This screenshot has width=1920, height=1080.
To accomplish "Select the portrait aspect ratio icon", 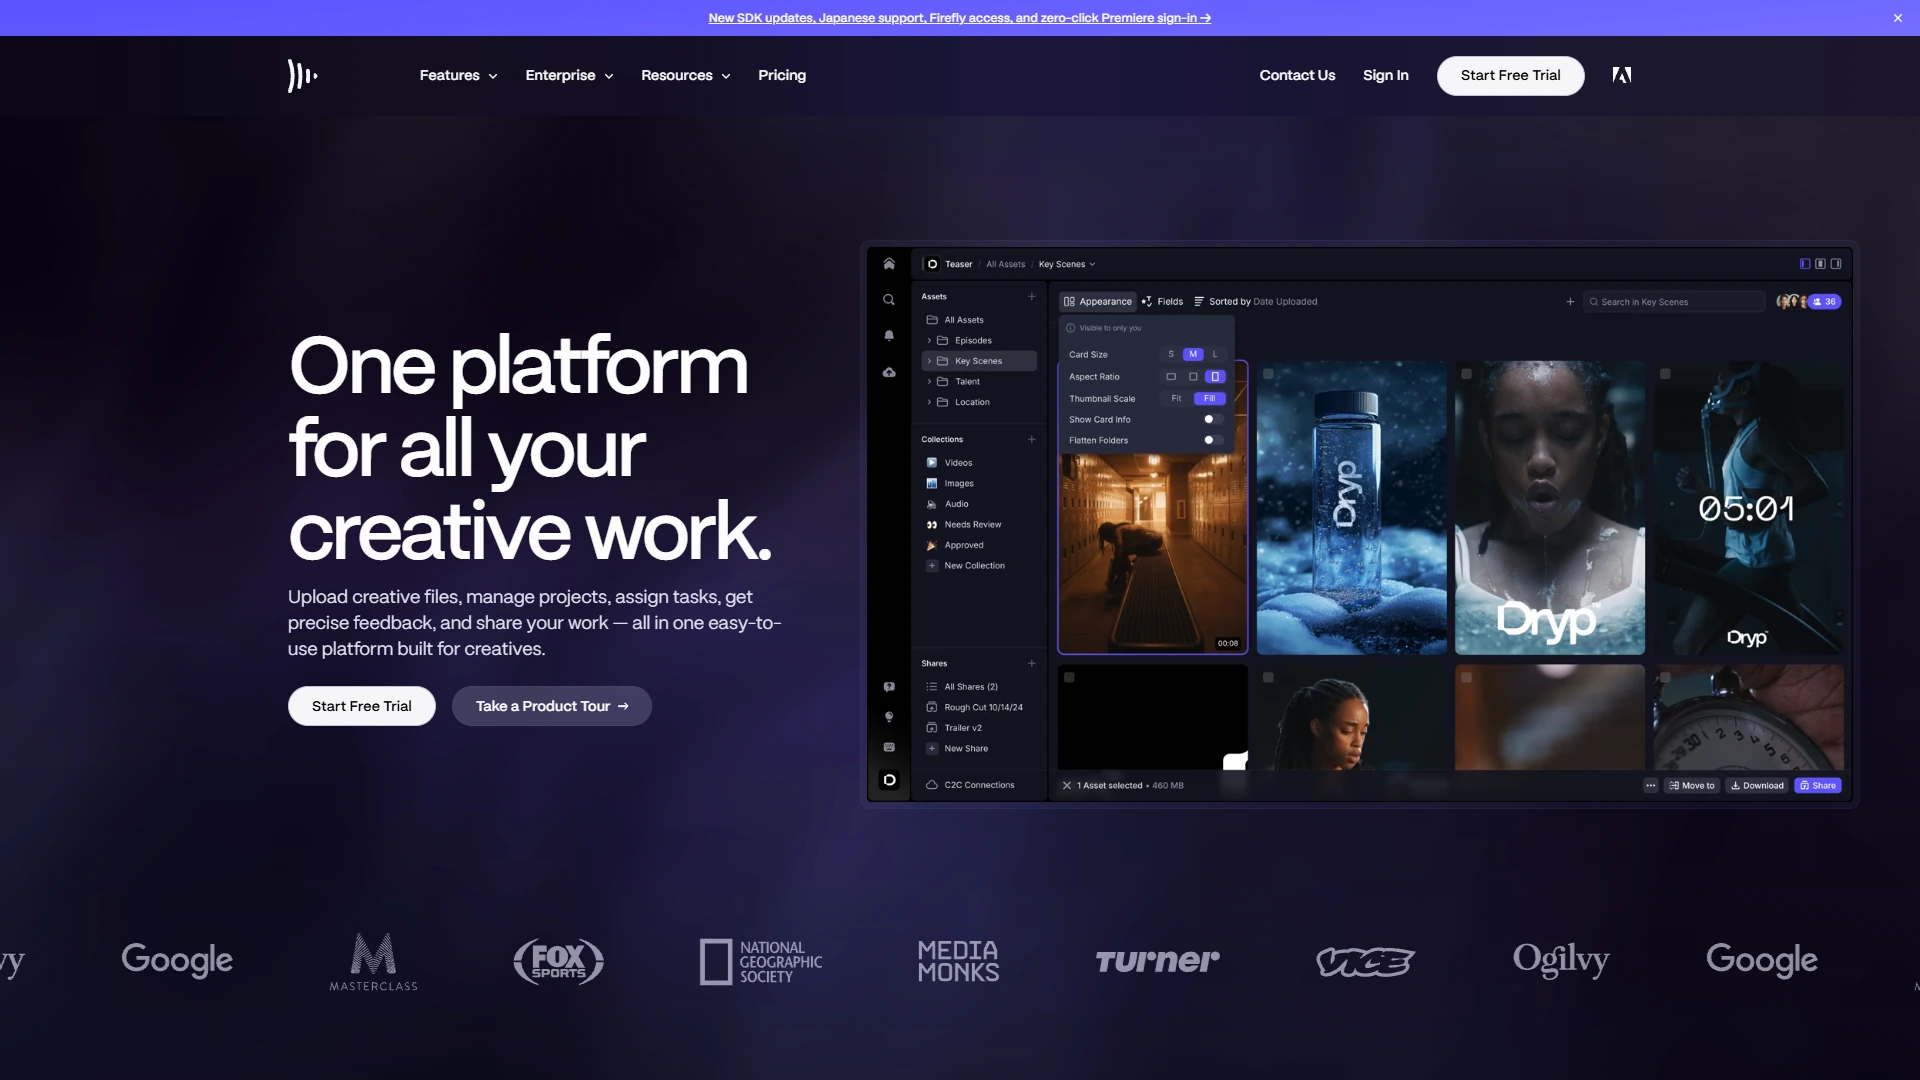I will 1215,377.
